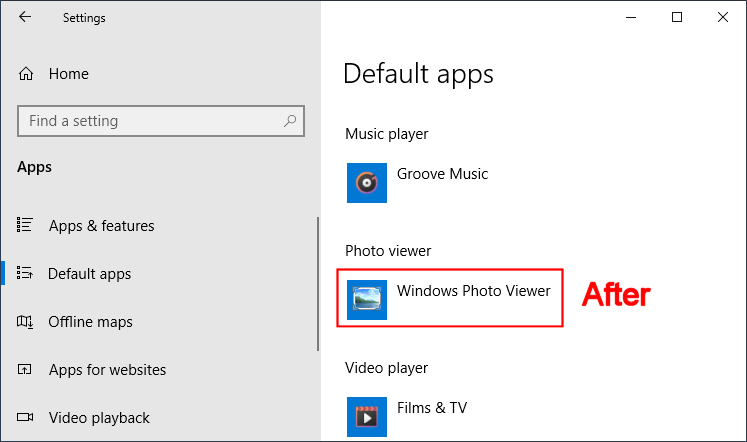Click the Default apps sidebar icon
Screen dimensions: 747x442
[x=26, y=274]
